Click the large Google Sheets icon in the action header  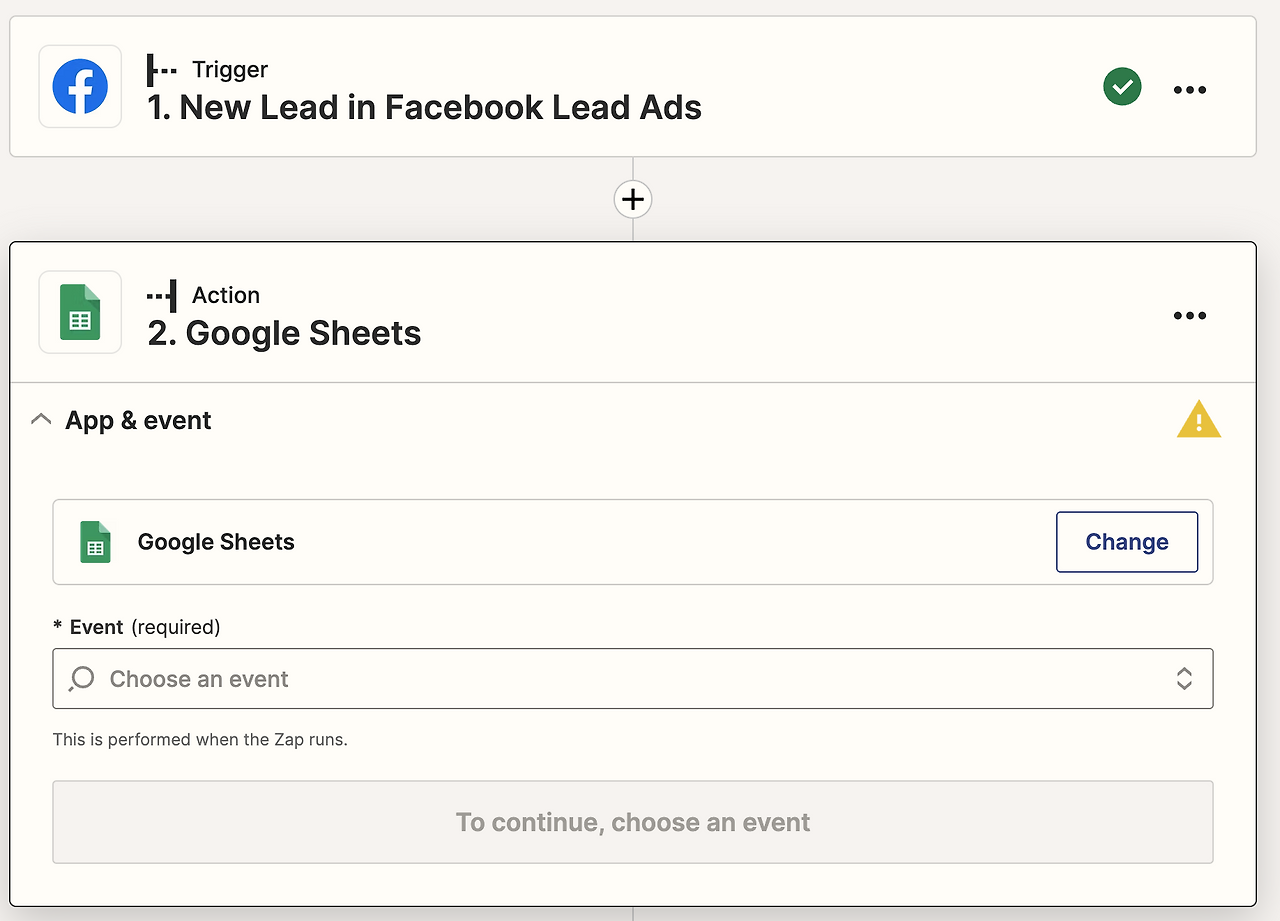click(x=80, y=312)
